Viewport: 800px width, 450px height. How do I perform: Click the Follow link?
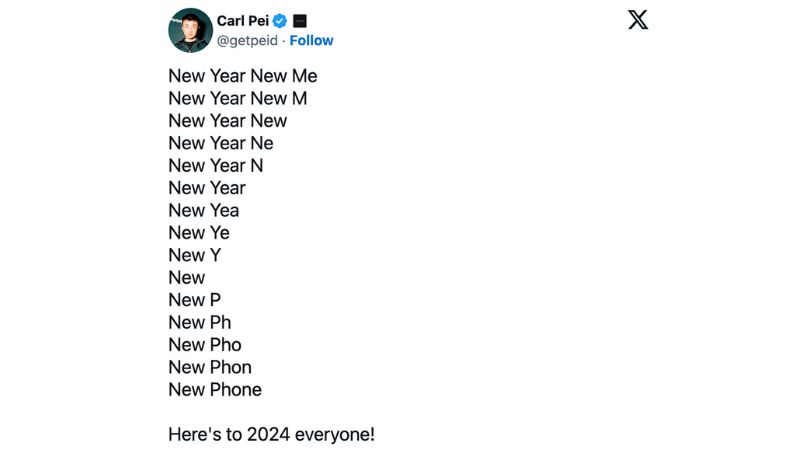click(x=312, y=41)
